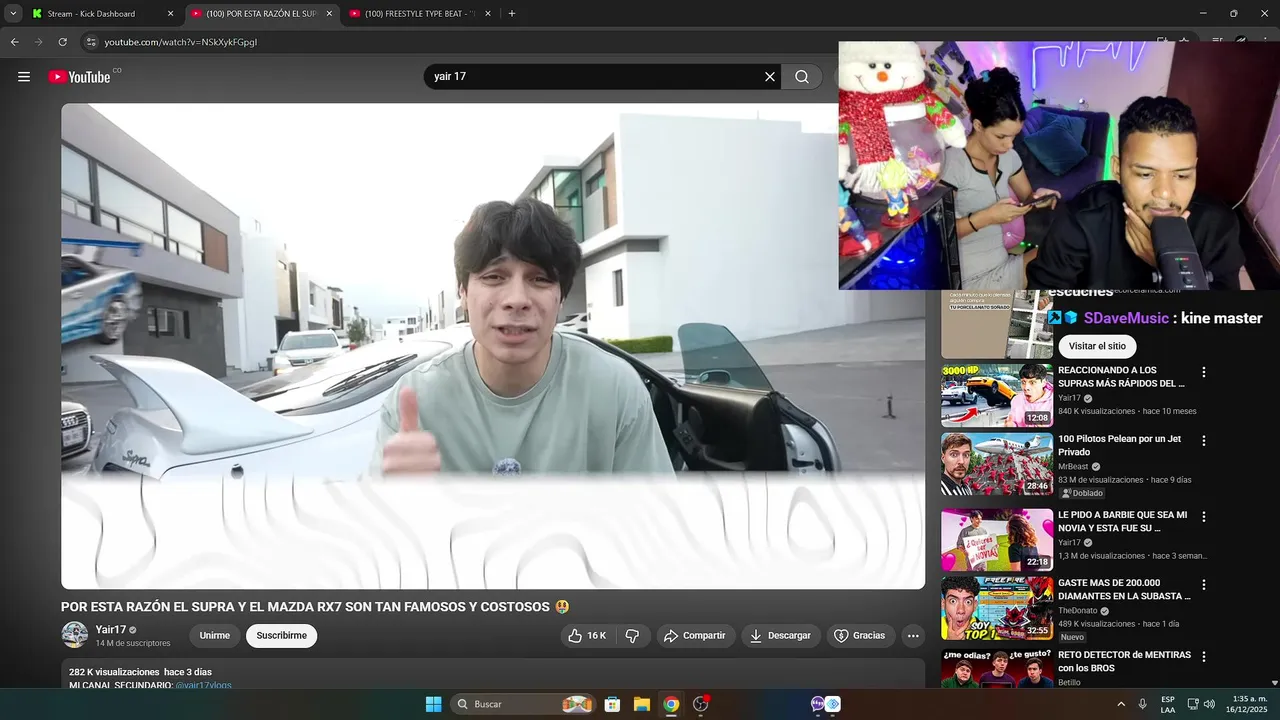
Task: Open thumbnail of the Barbie novia video
Action: pos(997,540)
